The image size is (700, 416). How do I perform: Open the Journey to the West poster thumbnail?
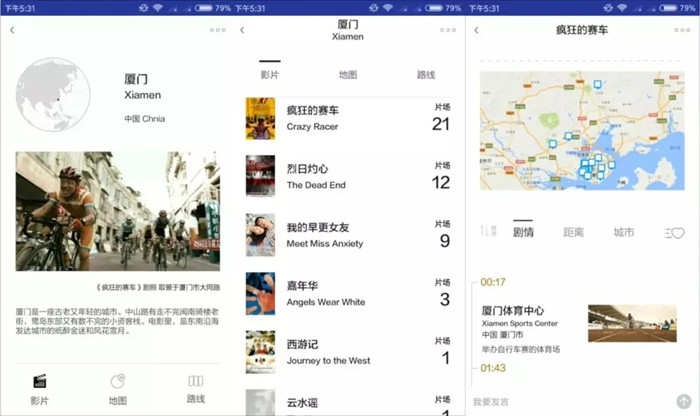(x=260, y=352)
